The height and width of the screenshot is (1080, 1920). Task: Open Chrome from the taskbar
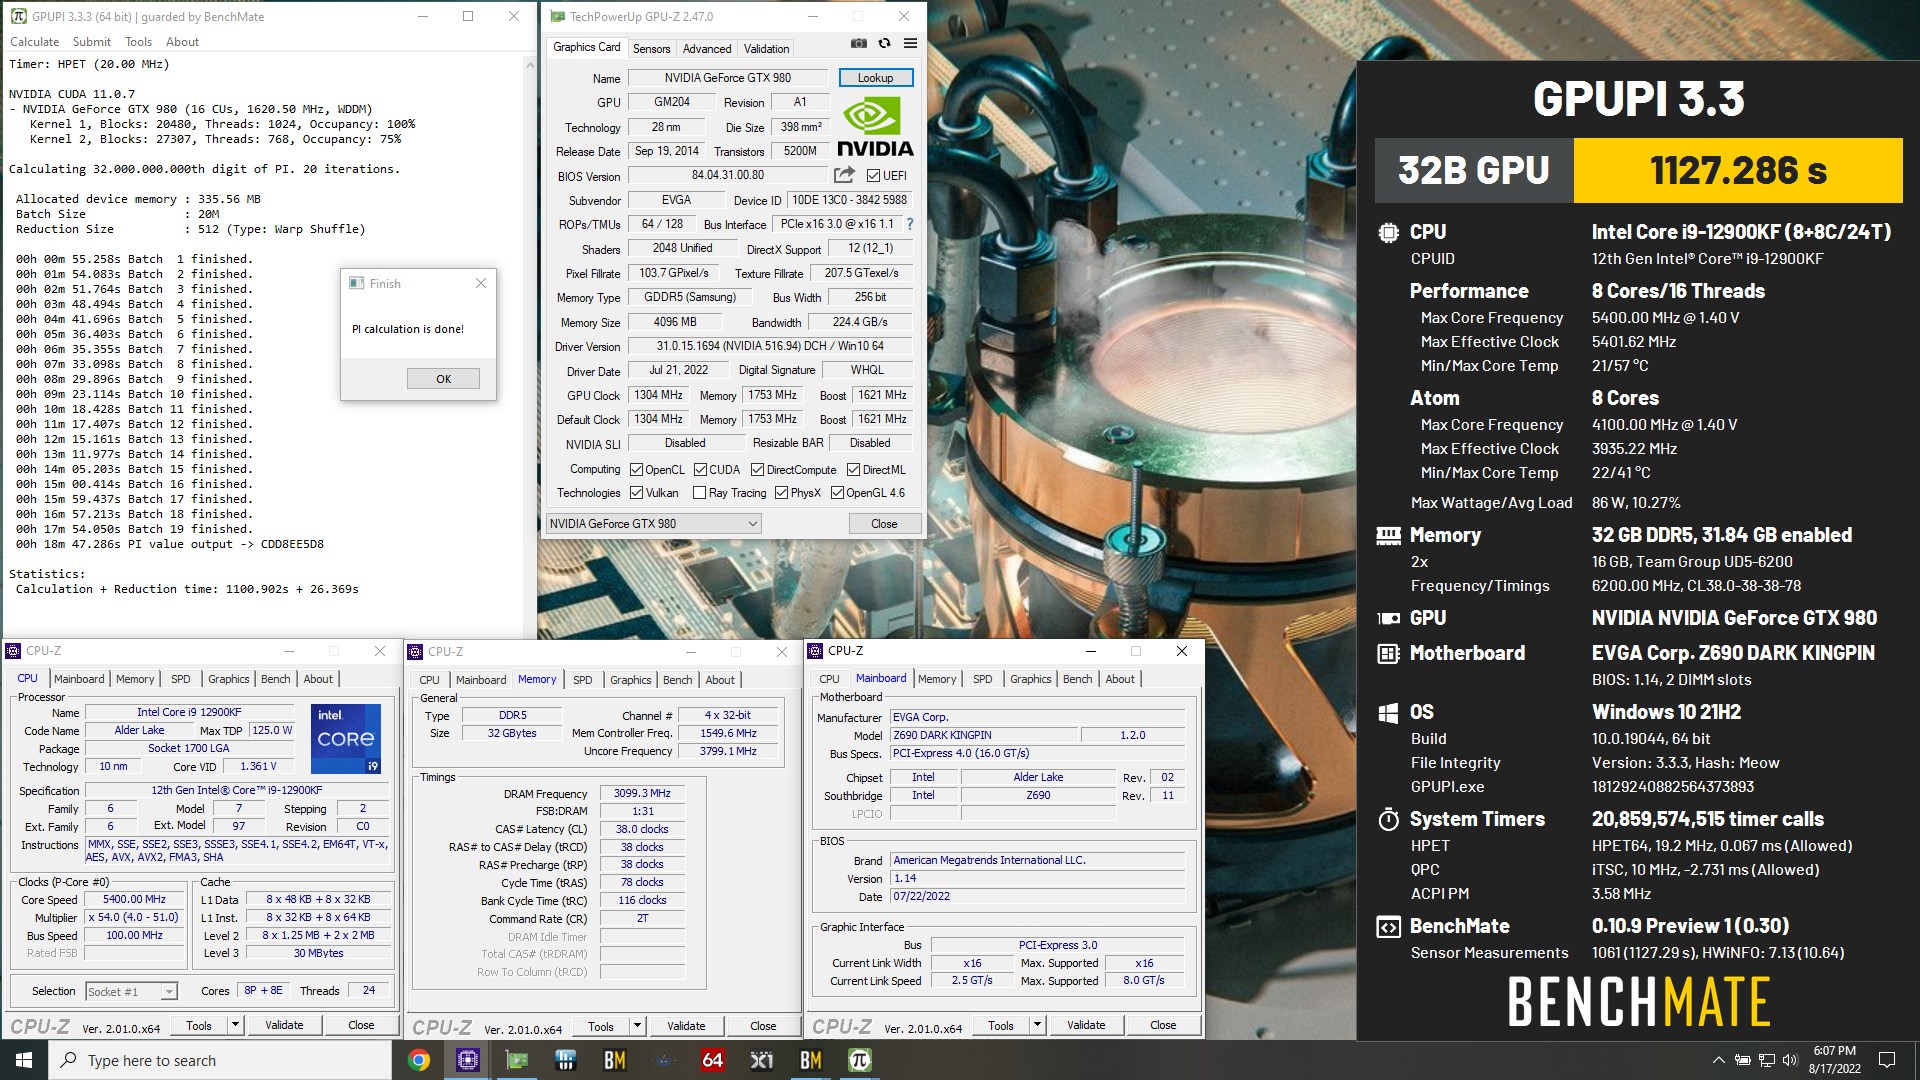(419, 1060)
